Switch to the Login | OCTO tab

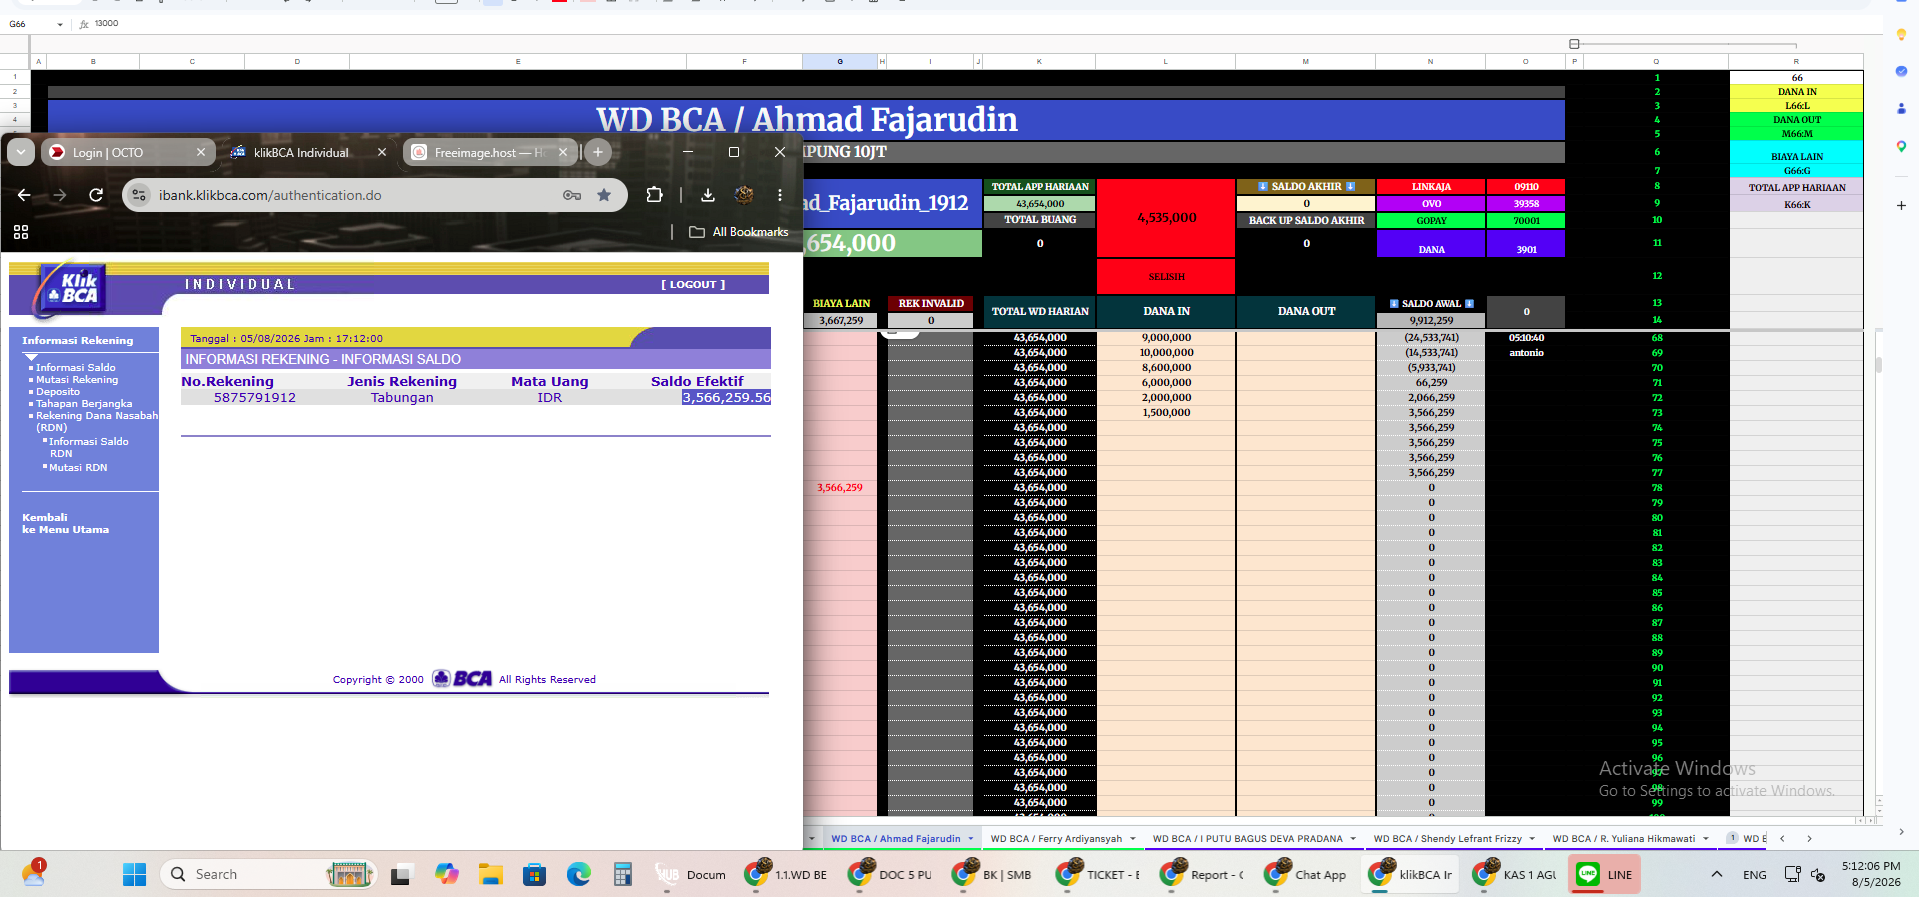128,152
